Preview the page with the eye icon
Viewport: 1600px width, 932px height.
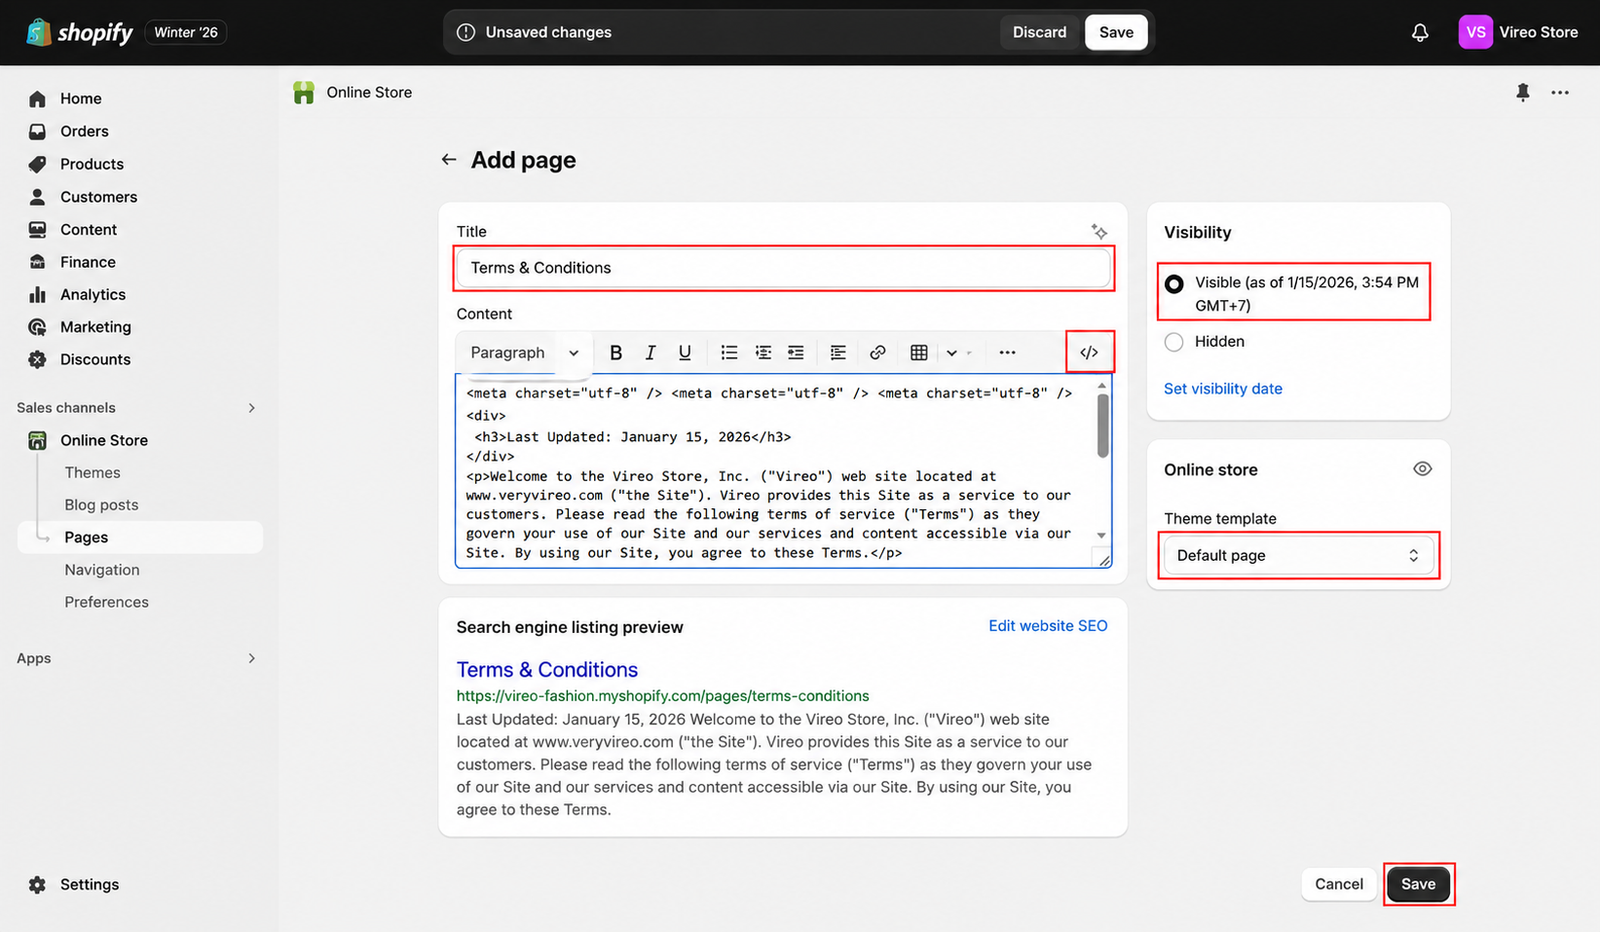[x=1422, y=469]
